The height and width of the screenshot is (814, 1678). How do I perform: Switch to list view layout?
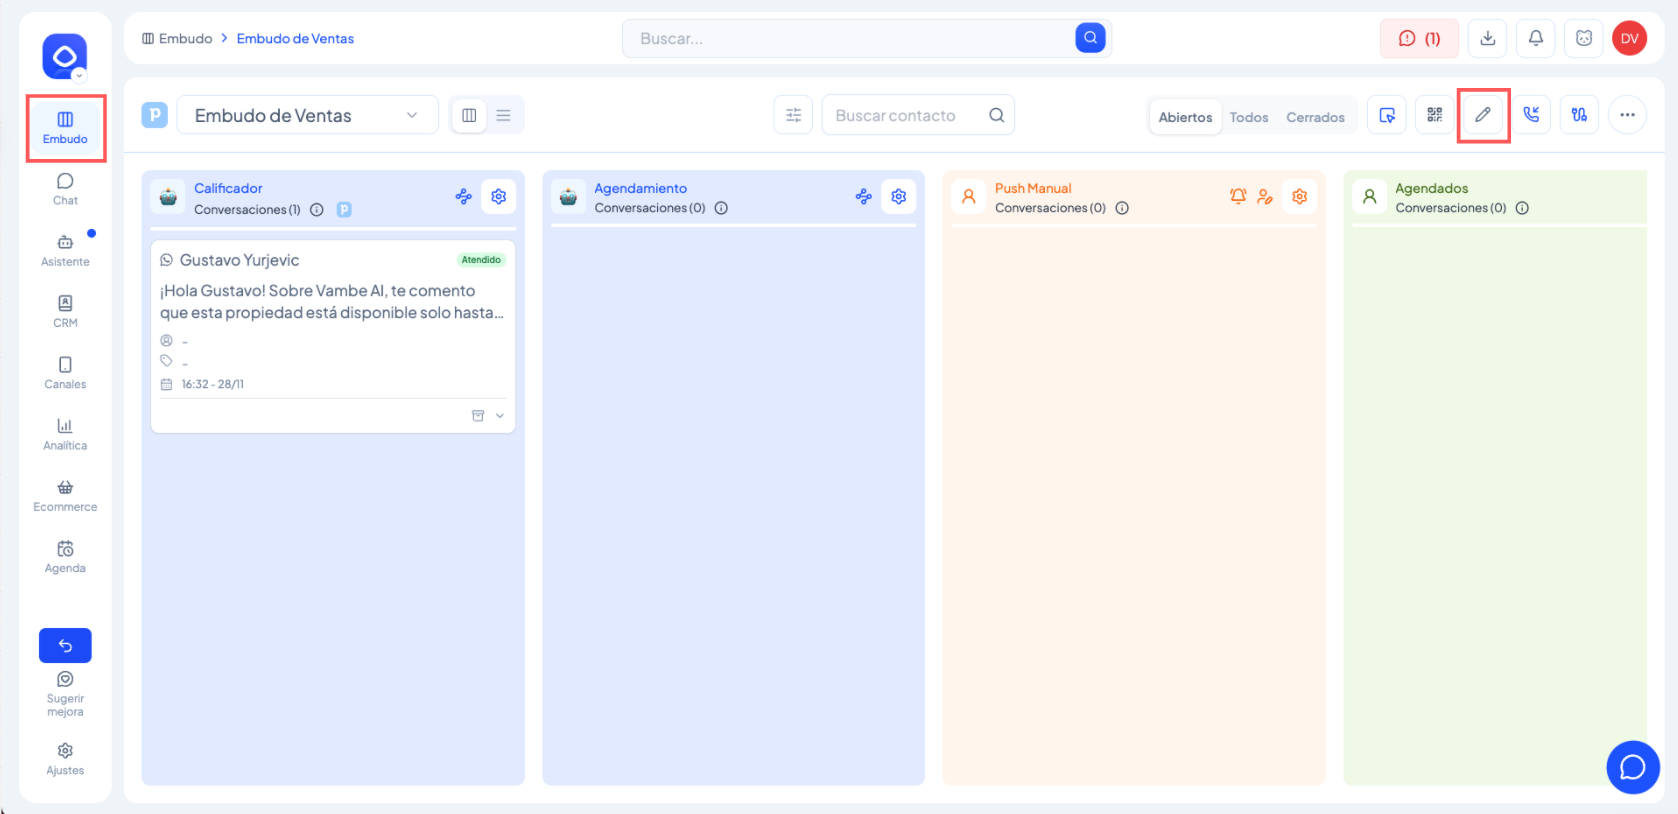(x=503, y=115)
